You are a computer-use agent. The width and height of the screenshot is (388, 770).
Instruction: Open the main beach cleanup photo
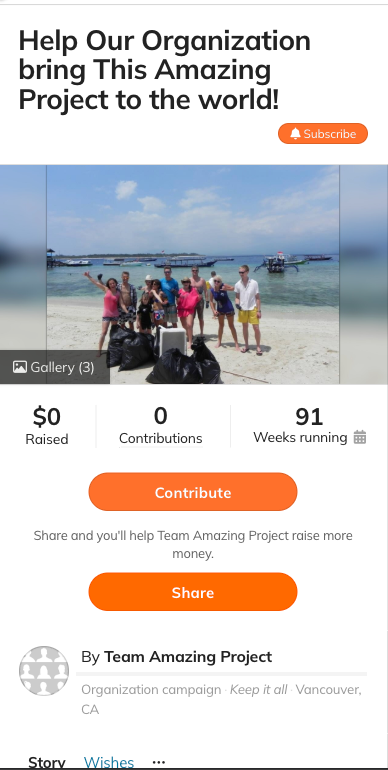tap(193, 275)
